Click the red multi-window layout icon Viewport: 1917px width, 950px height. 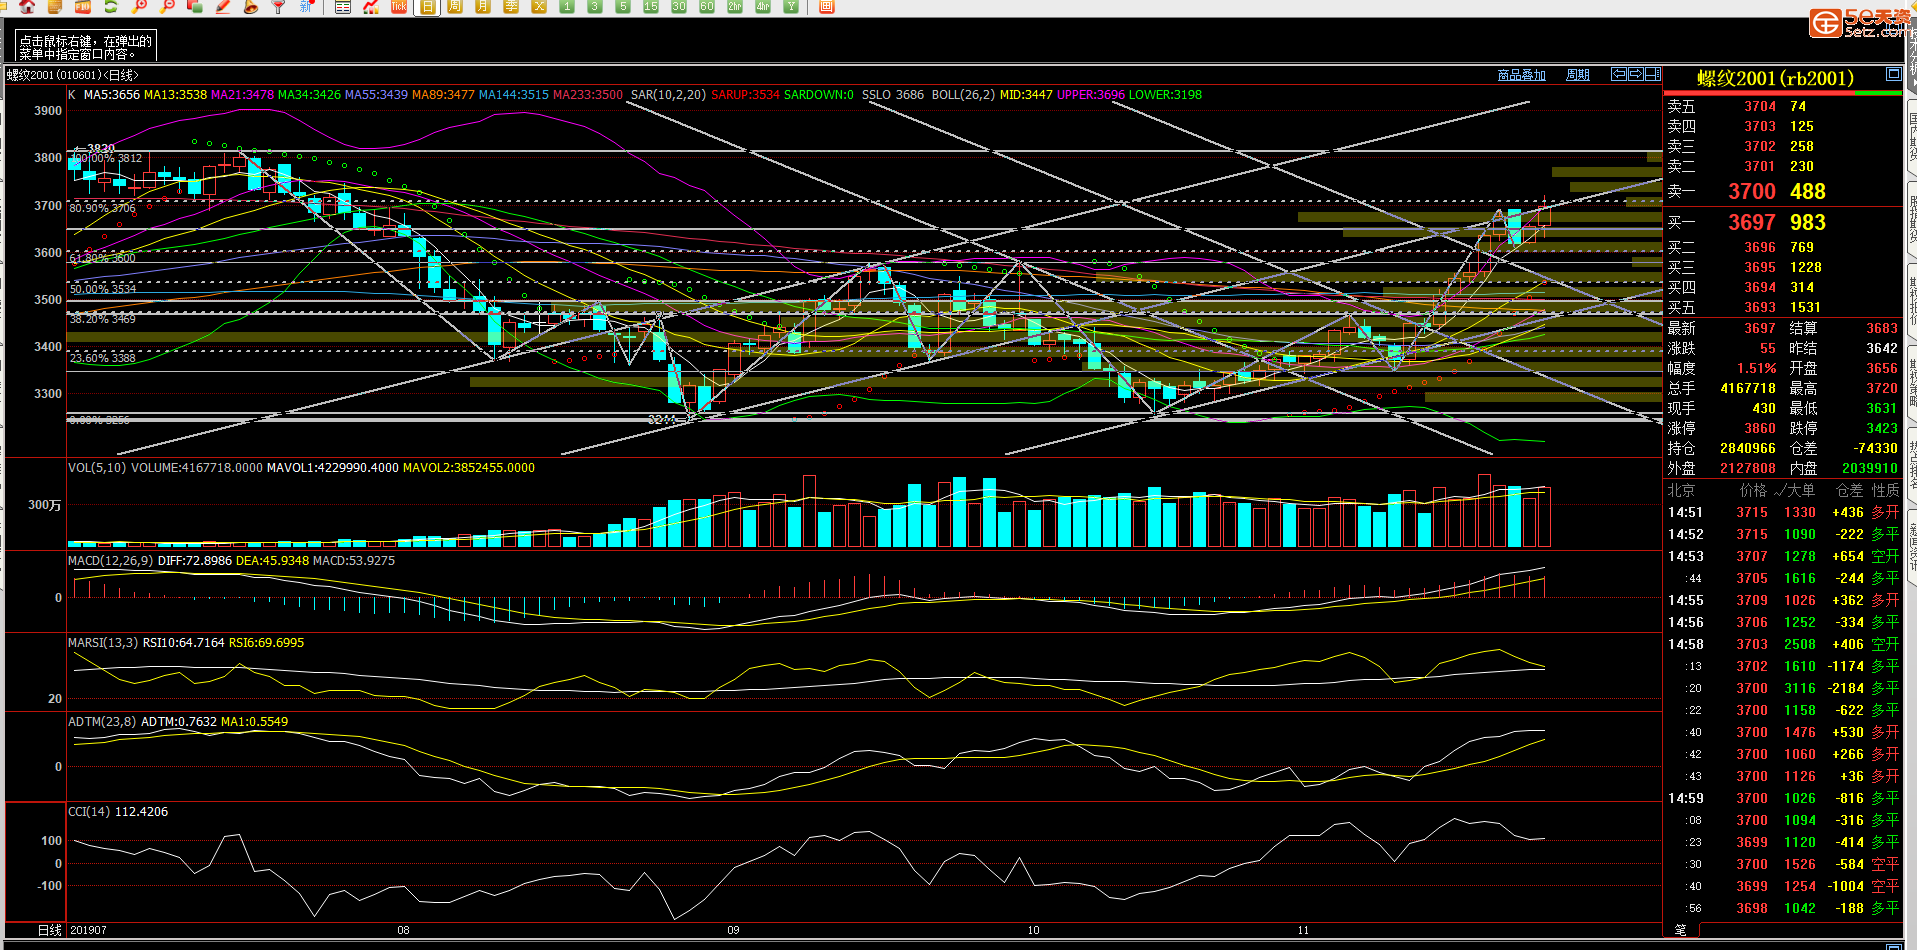pyautogui.click(x=827, y=6)
